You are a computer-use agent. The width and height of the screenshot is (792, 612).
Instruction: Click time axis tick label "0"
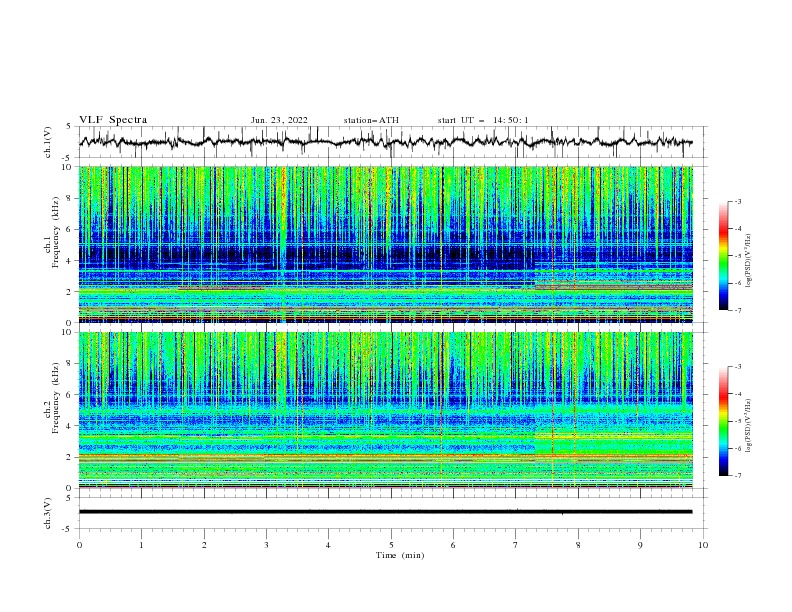click(79, 545)
